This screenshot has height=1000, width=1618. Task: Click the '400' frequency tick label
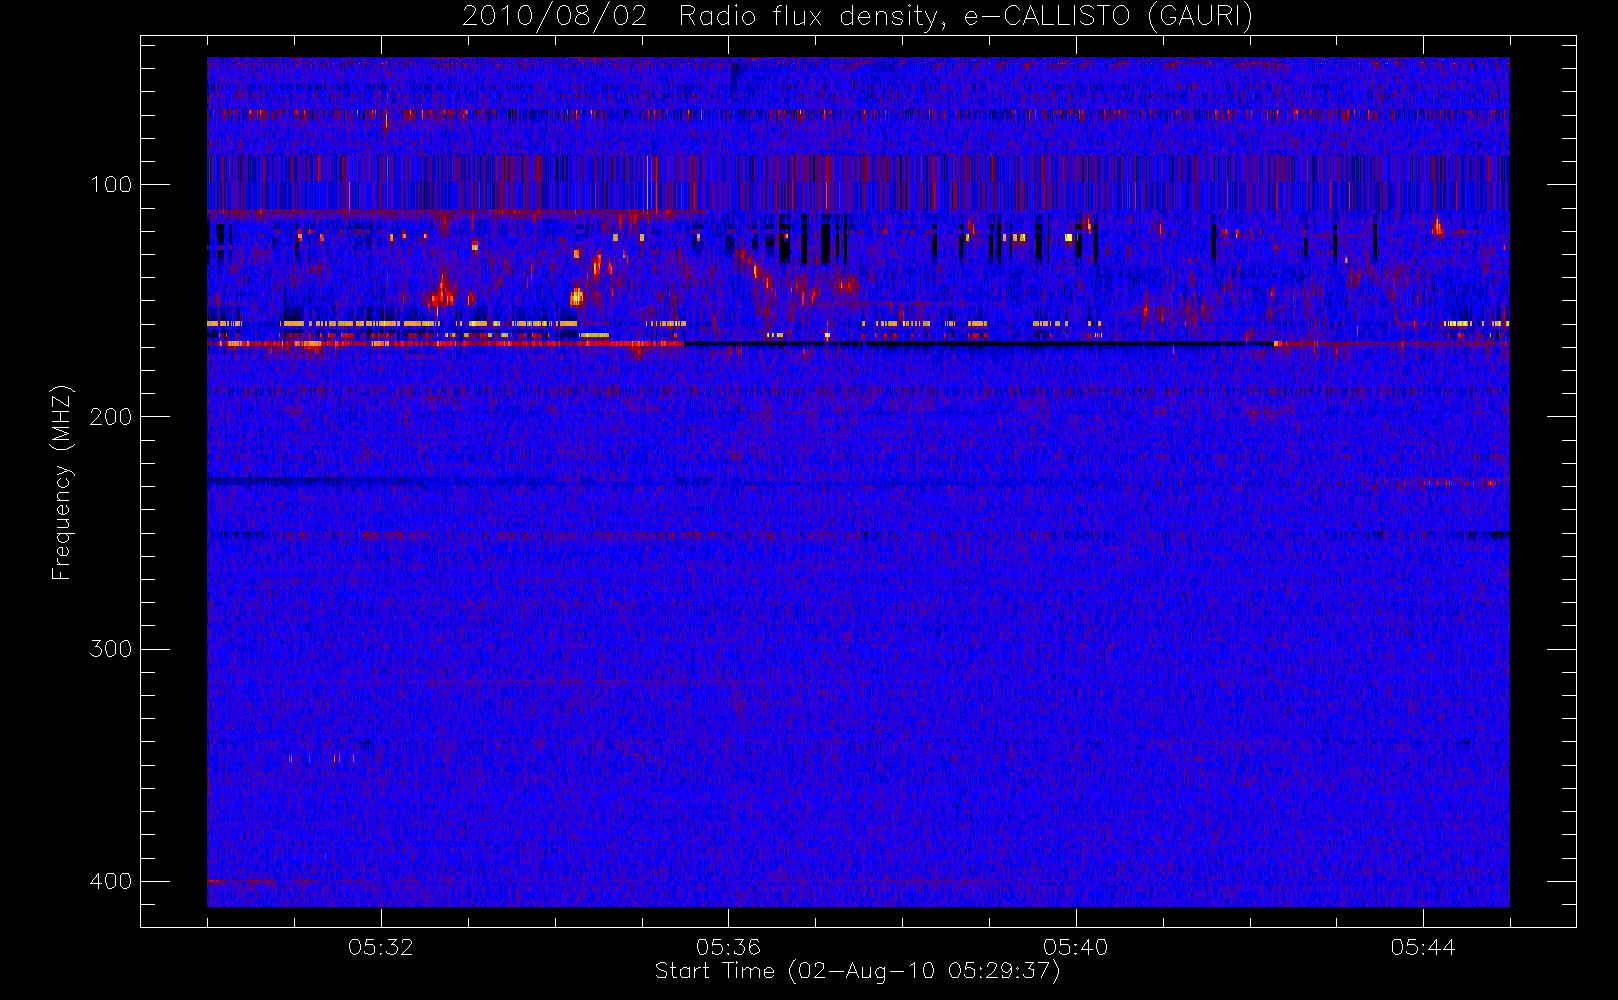pyautogui.click(x=110, y=881)
